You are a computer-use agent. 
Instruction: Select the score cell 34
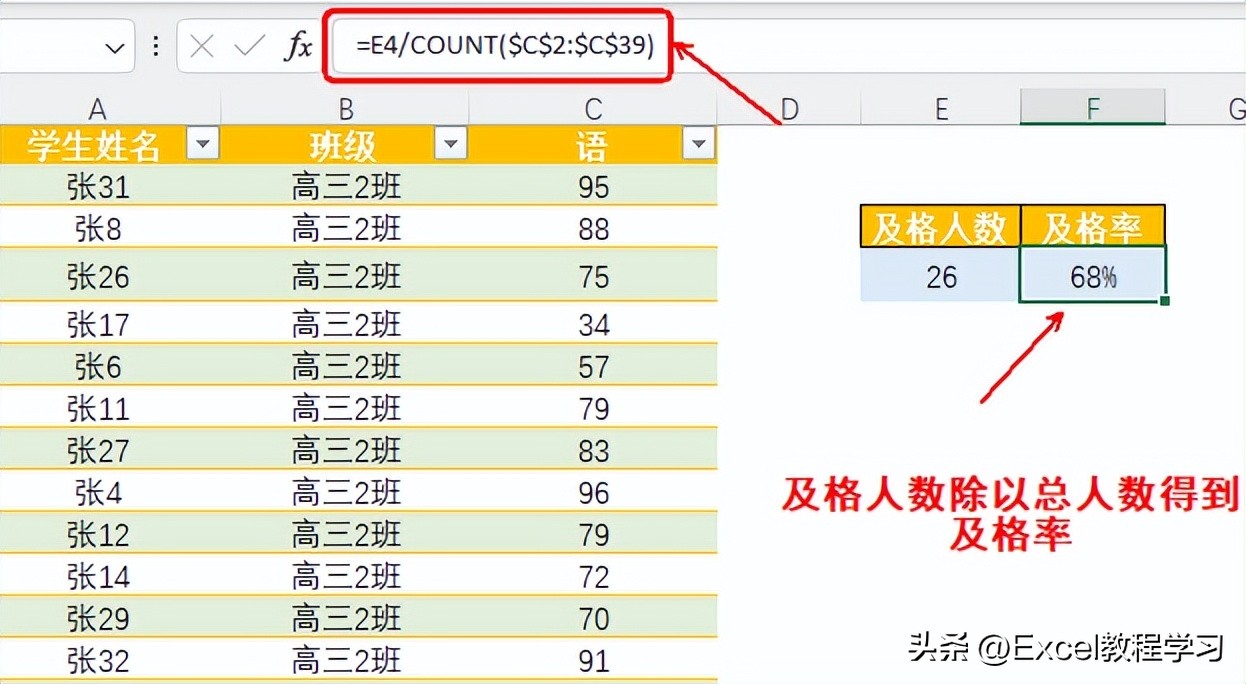[x=594, y=323]
